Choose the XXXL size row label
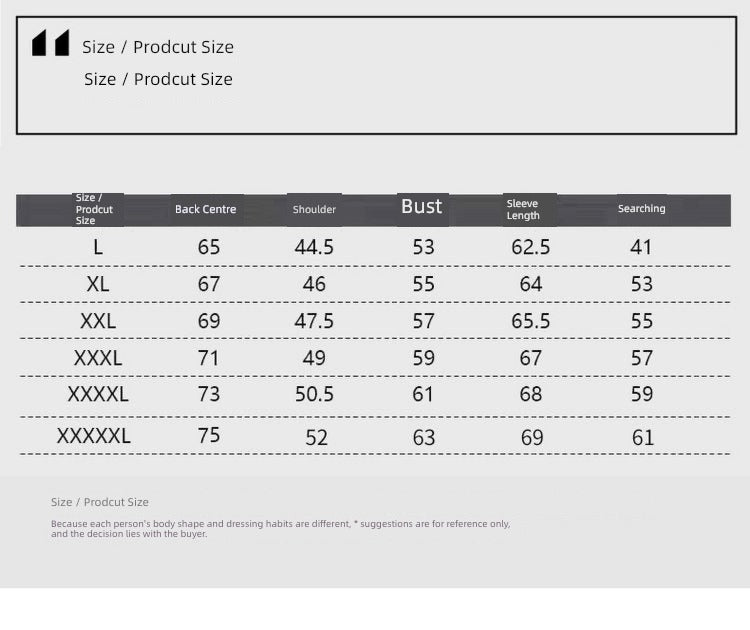 [98, 358]
